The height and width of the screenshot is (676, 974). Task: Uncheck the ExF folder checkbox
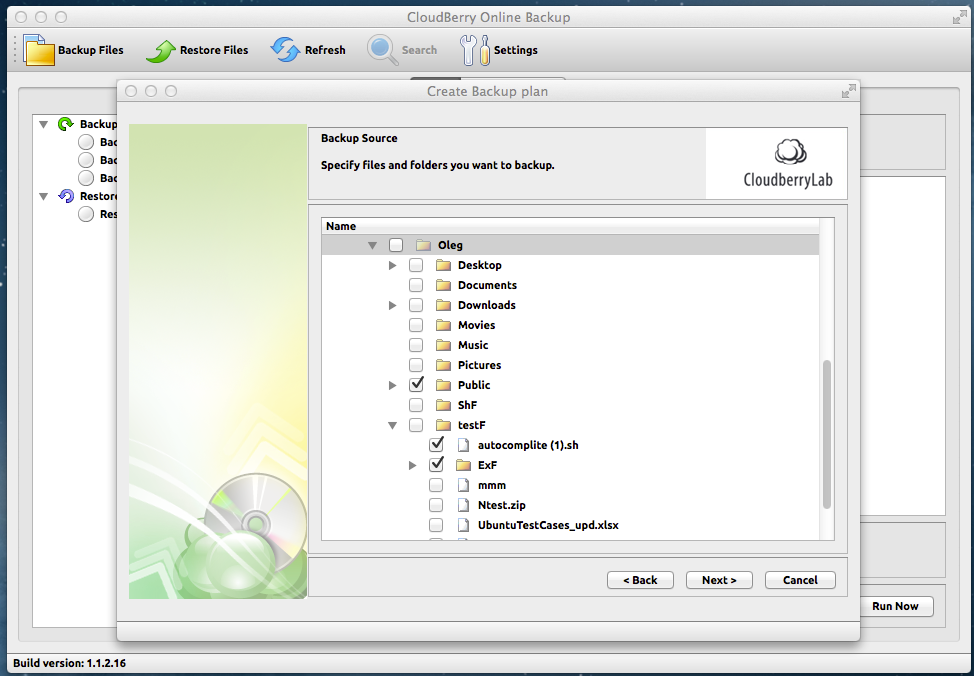coord(436,464)
